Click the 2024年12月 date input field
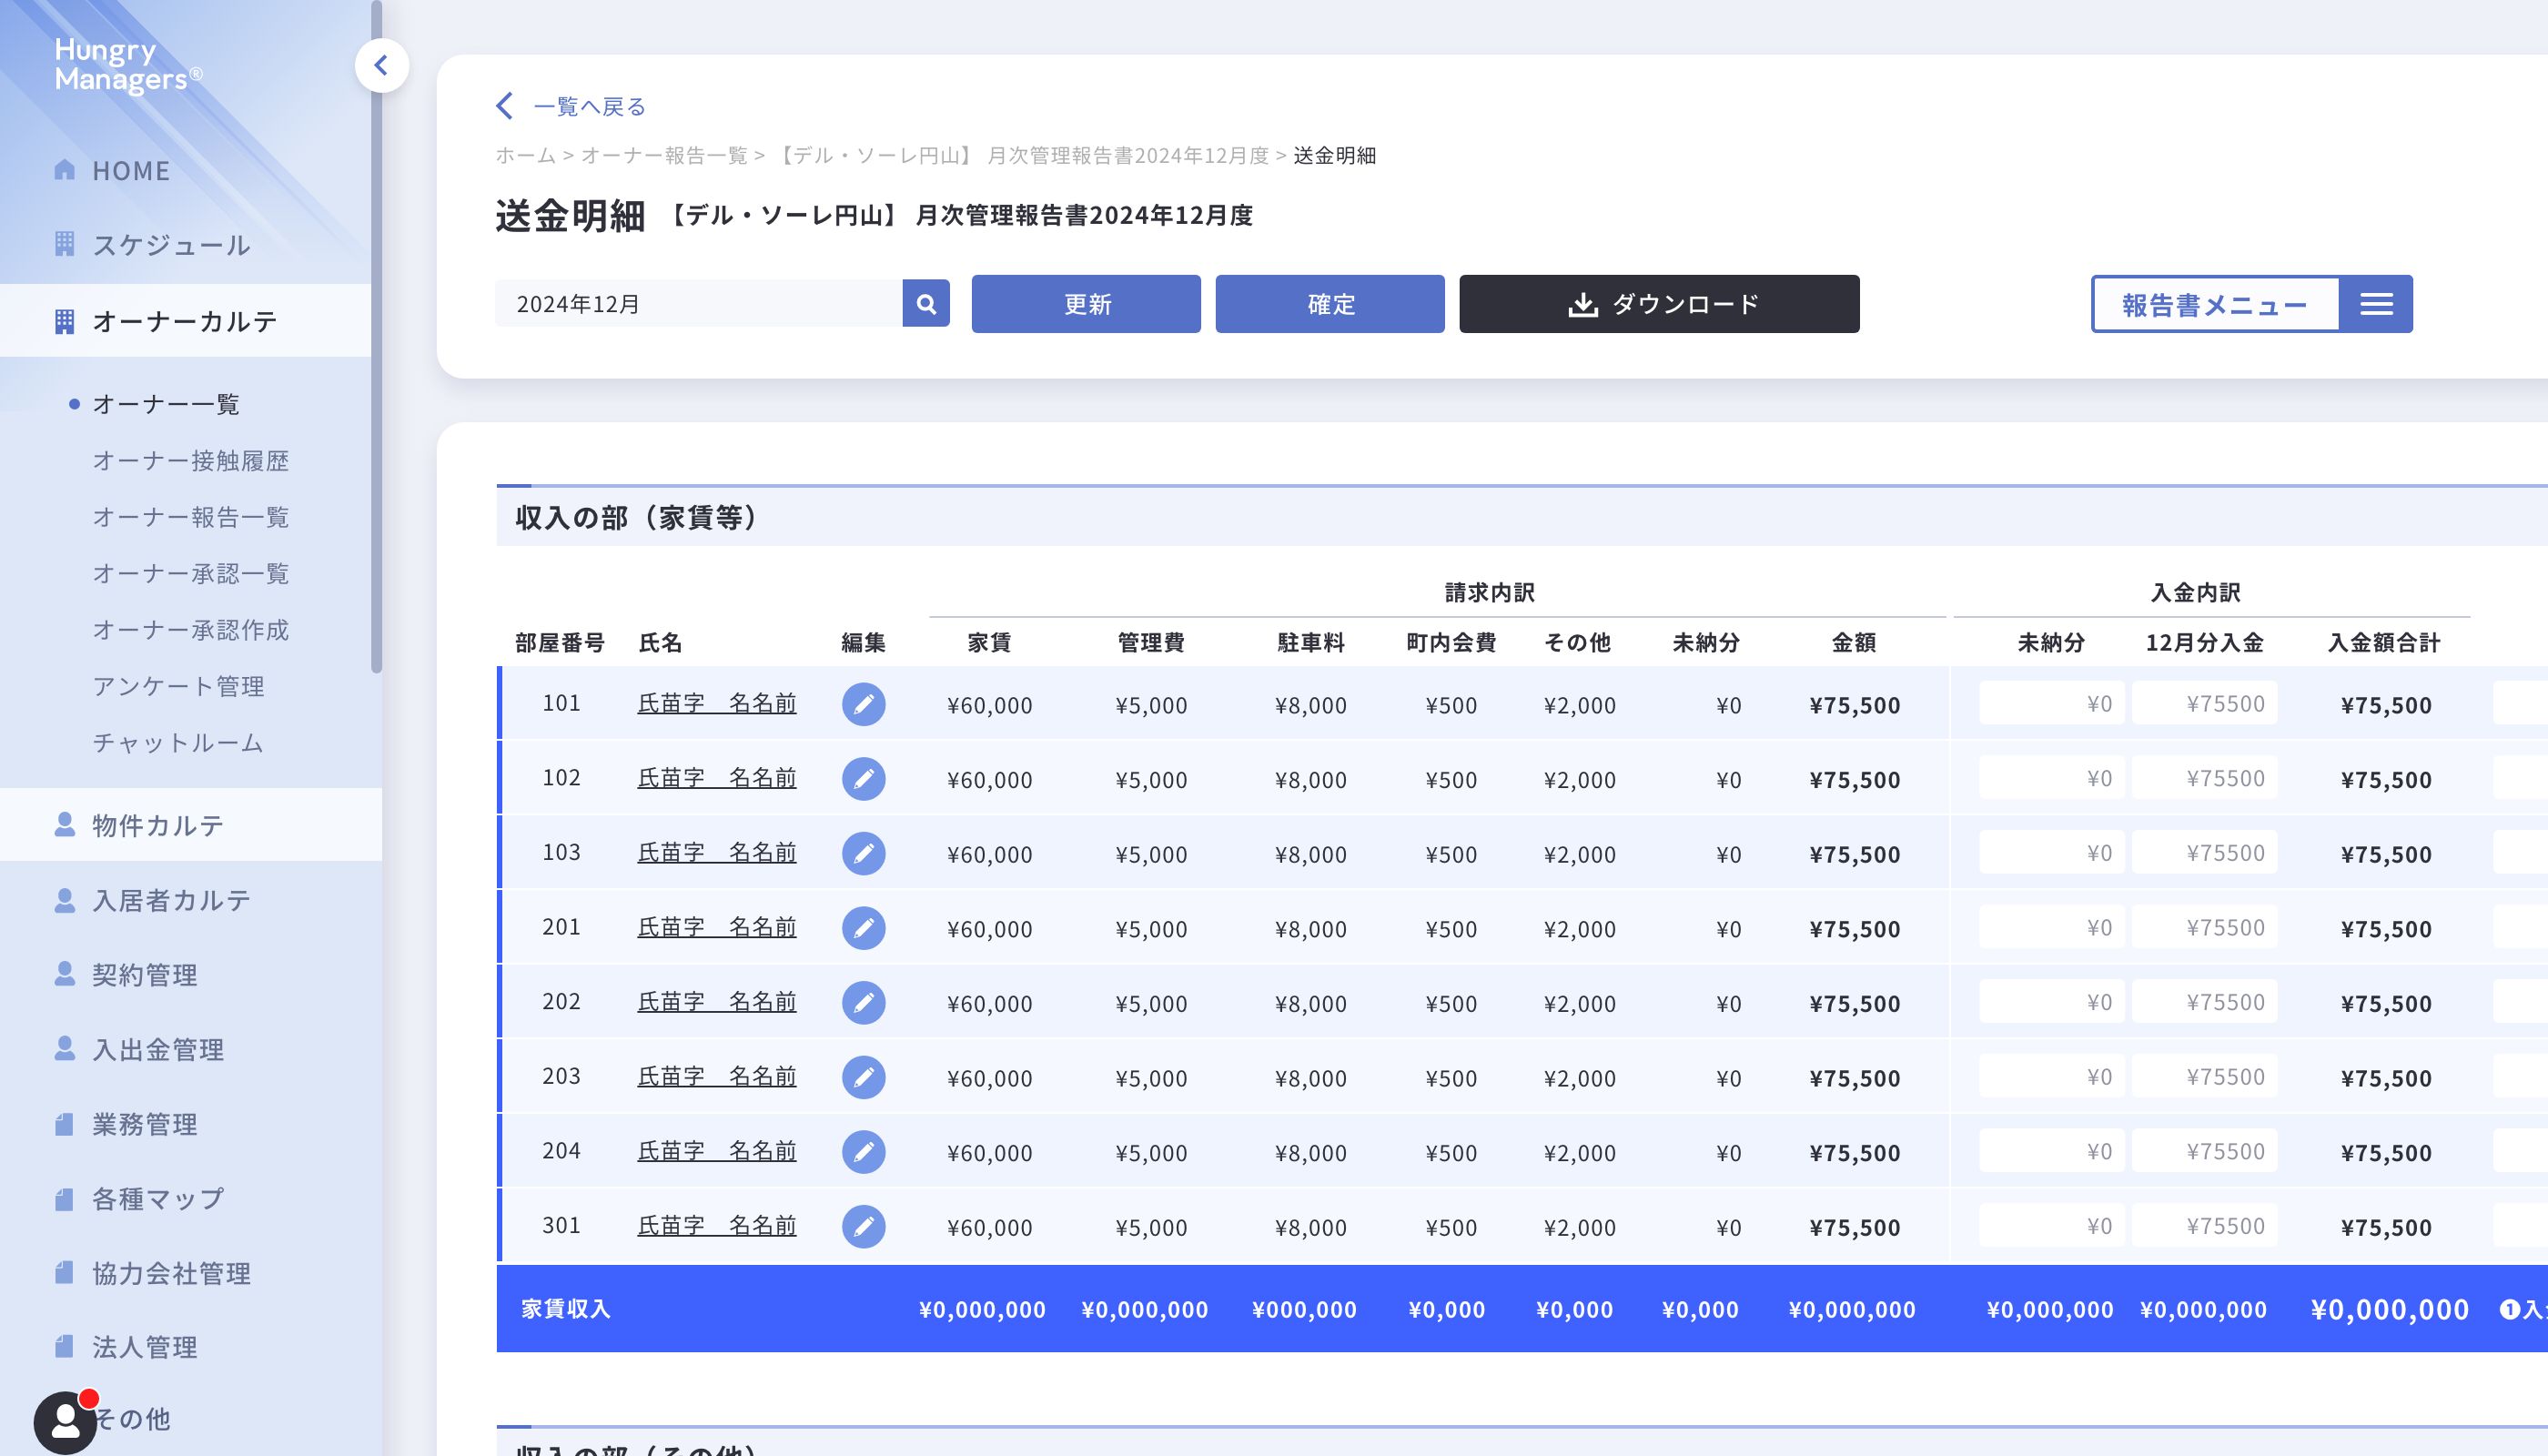This screenshot has height=1456, width=2548. tap(698, 304)
